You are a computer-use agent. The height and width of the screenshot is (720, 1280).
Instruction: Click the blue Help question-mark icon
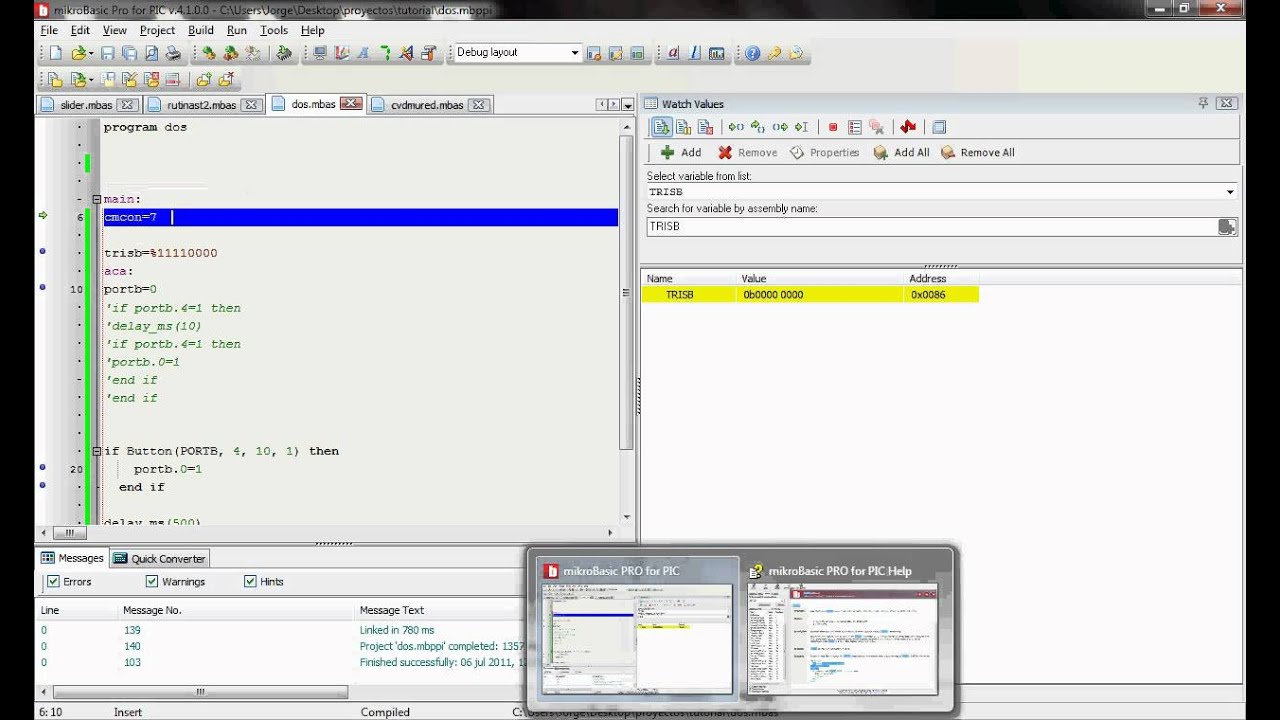(x=752, y=52)
